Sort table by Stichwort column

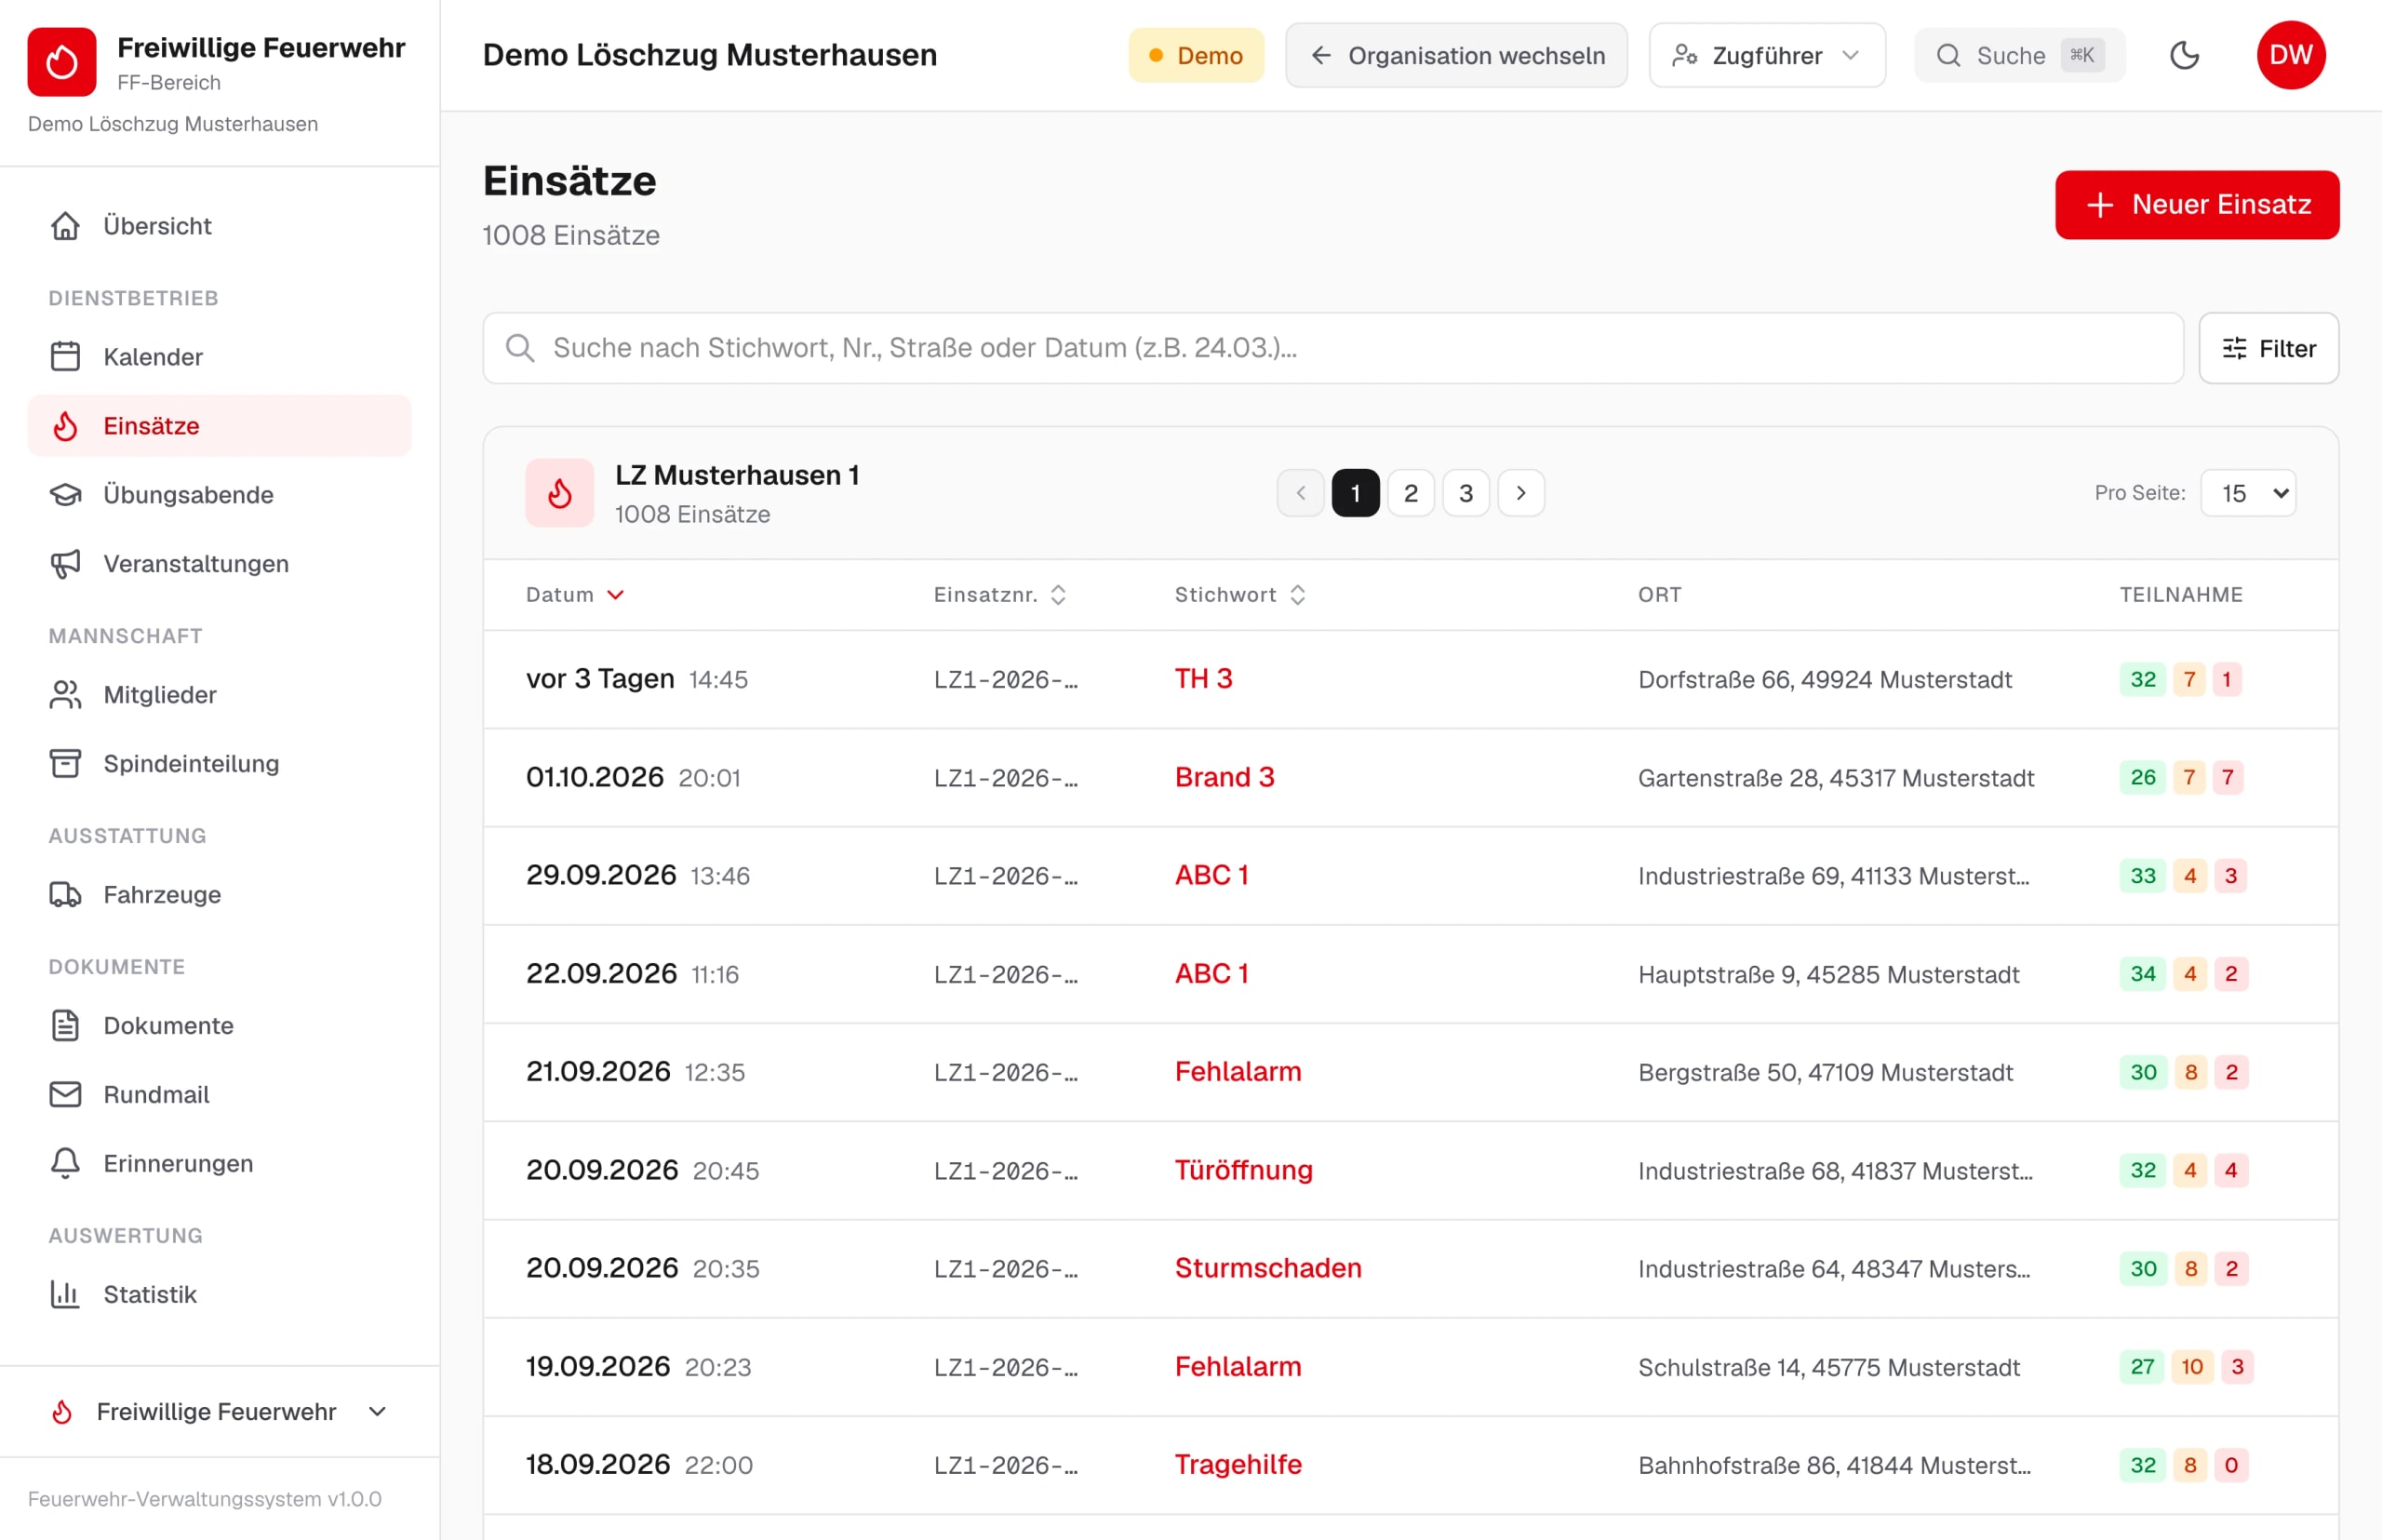(1240, 595)
